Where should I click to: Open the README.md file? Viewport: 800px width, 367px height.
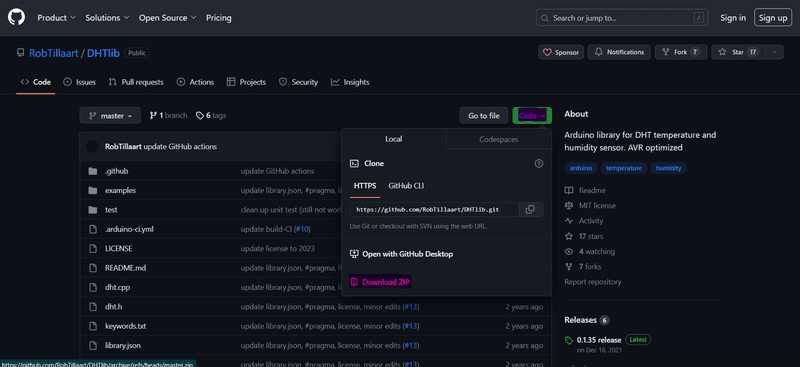[126, 268]
